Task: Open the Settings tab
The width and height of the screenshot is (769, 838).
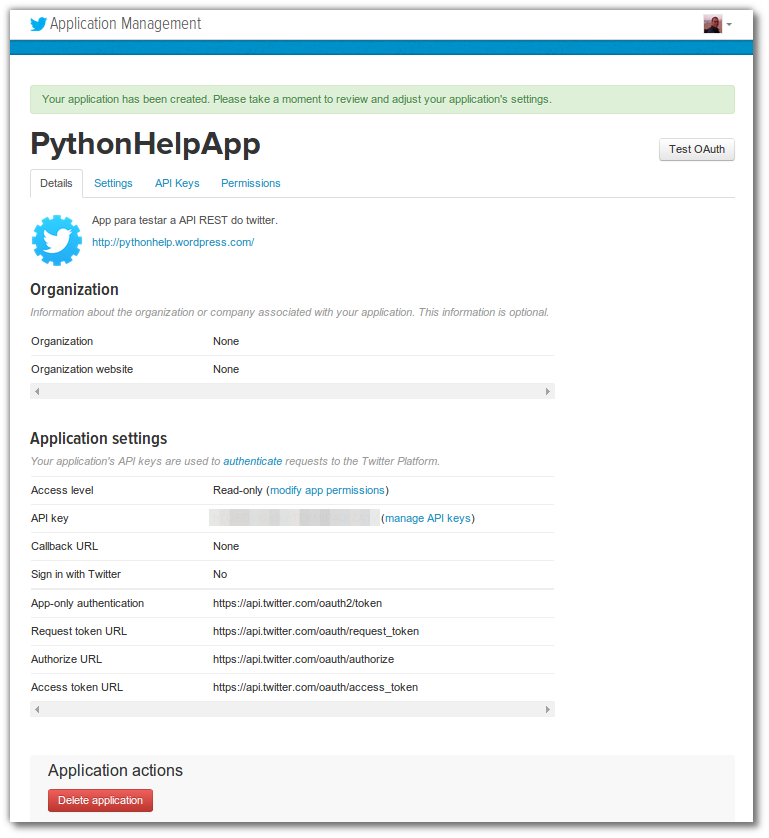Action: point(113,183)
